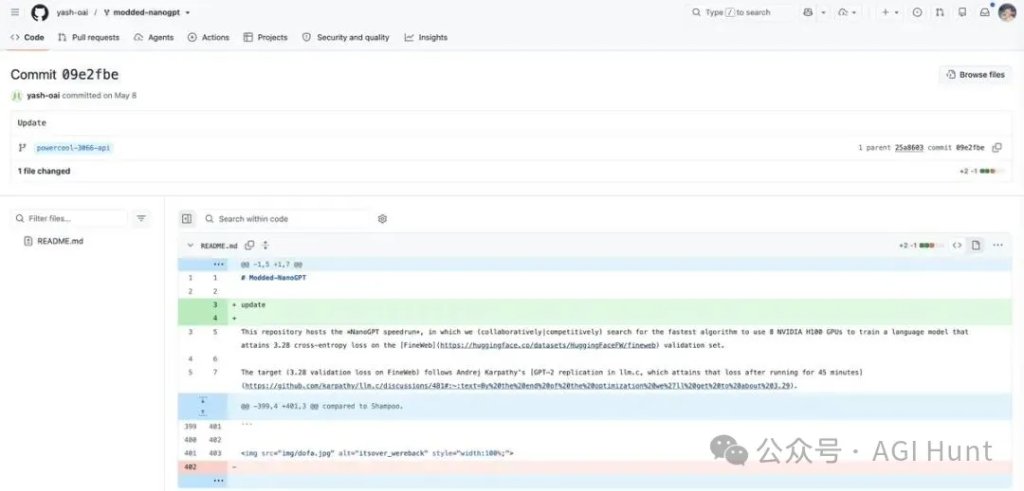The height and width of the screenshot is (491, 1024).
Task: Go to the GitHub homepage logo
Action: pos(39,12)
